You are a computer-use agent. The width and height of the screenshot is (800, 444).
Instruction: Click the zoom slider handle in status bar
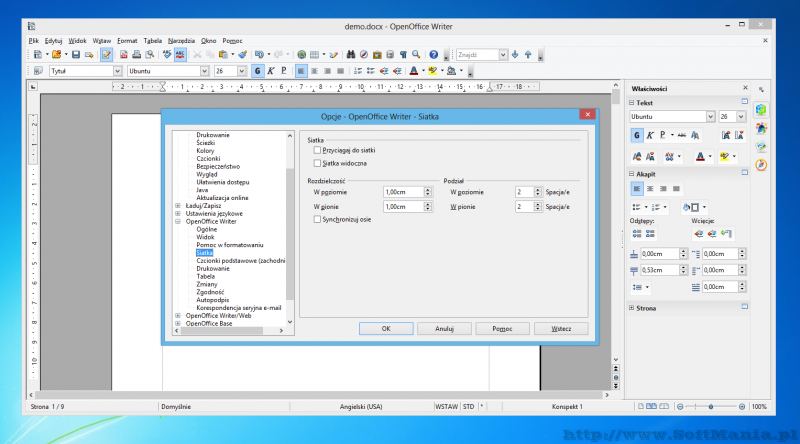pyautogui.click(x=711, y=407)
